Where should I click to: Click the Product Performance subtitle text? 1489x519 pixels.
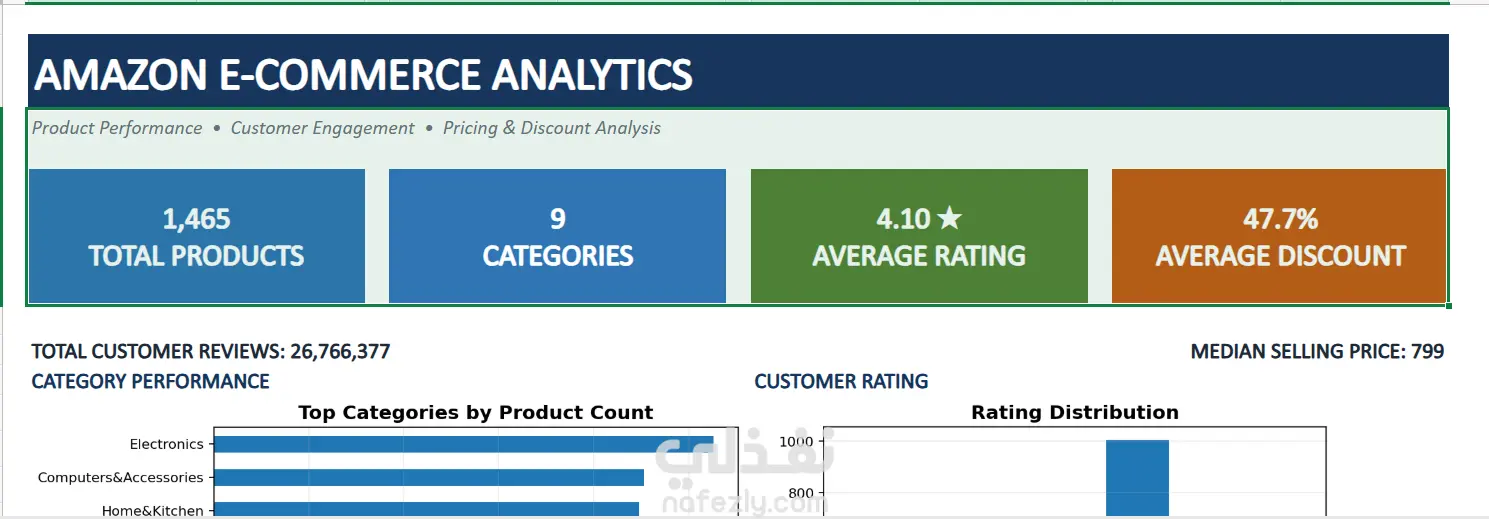click(x=117, y=128)
